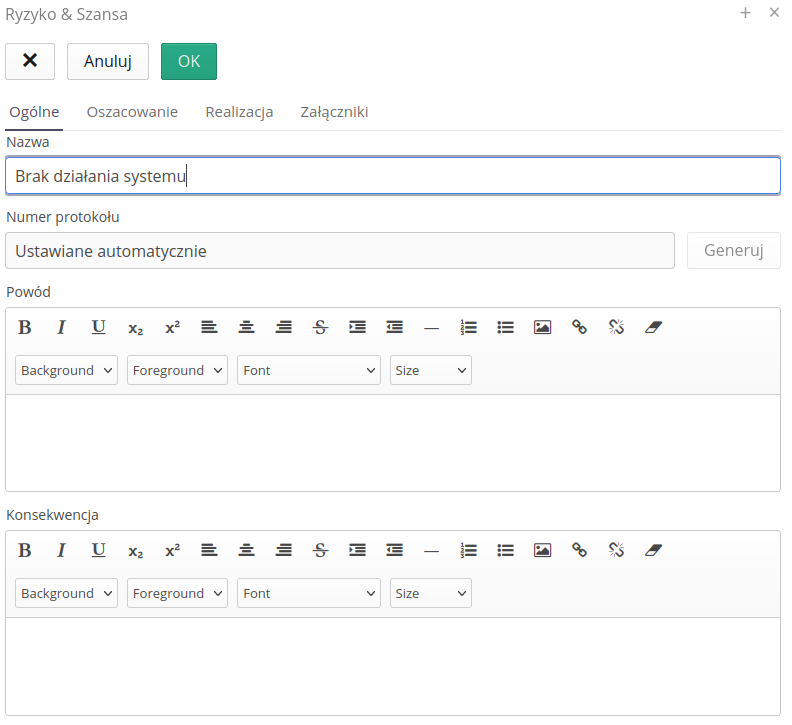Open Size dropdown in Konsekwencja editor

(x=430, y=593)
